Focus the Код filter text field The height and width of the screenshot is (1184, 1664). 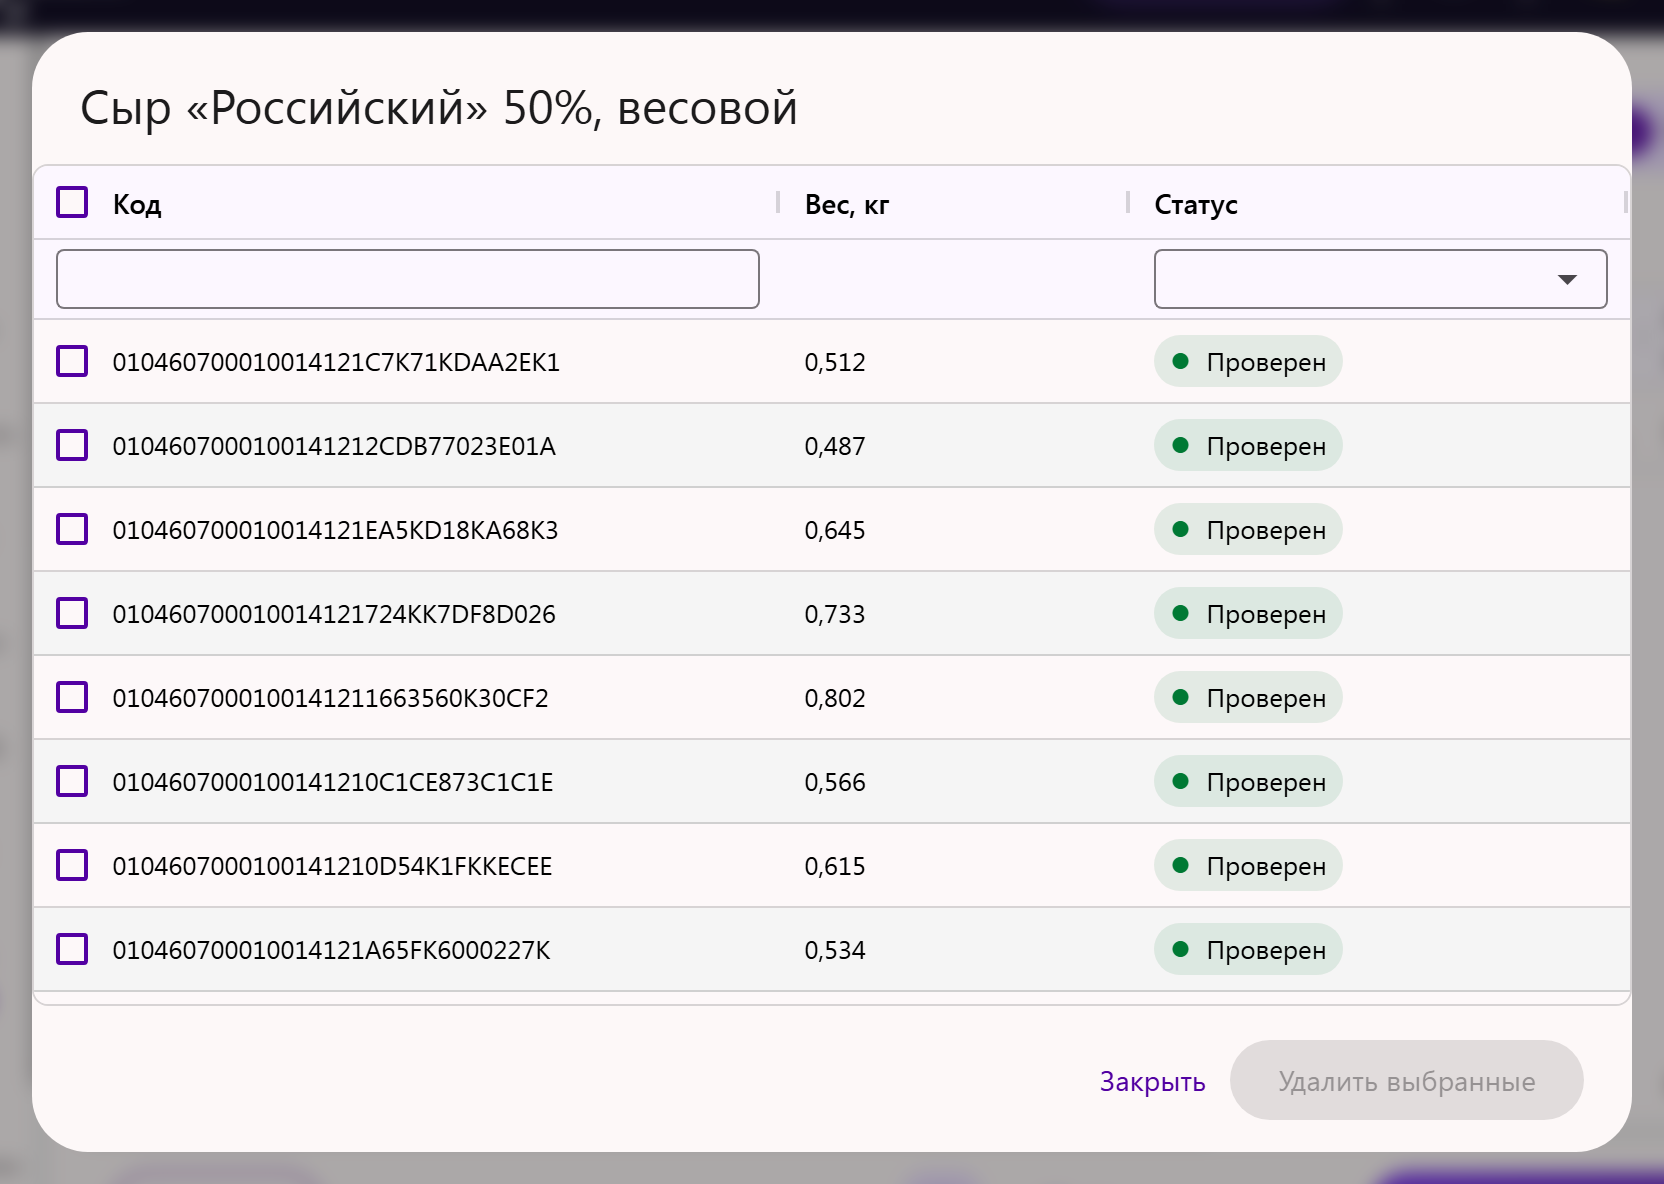(x=408, y=279)
